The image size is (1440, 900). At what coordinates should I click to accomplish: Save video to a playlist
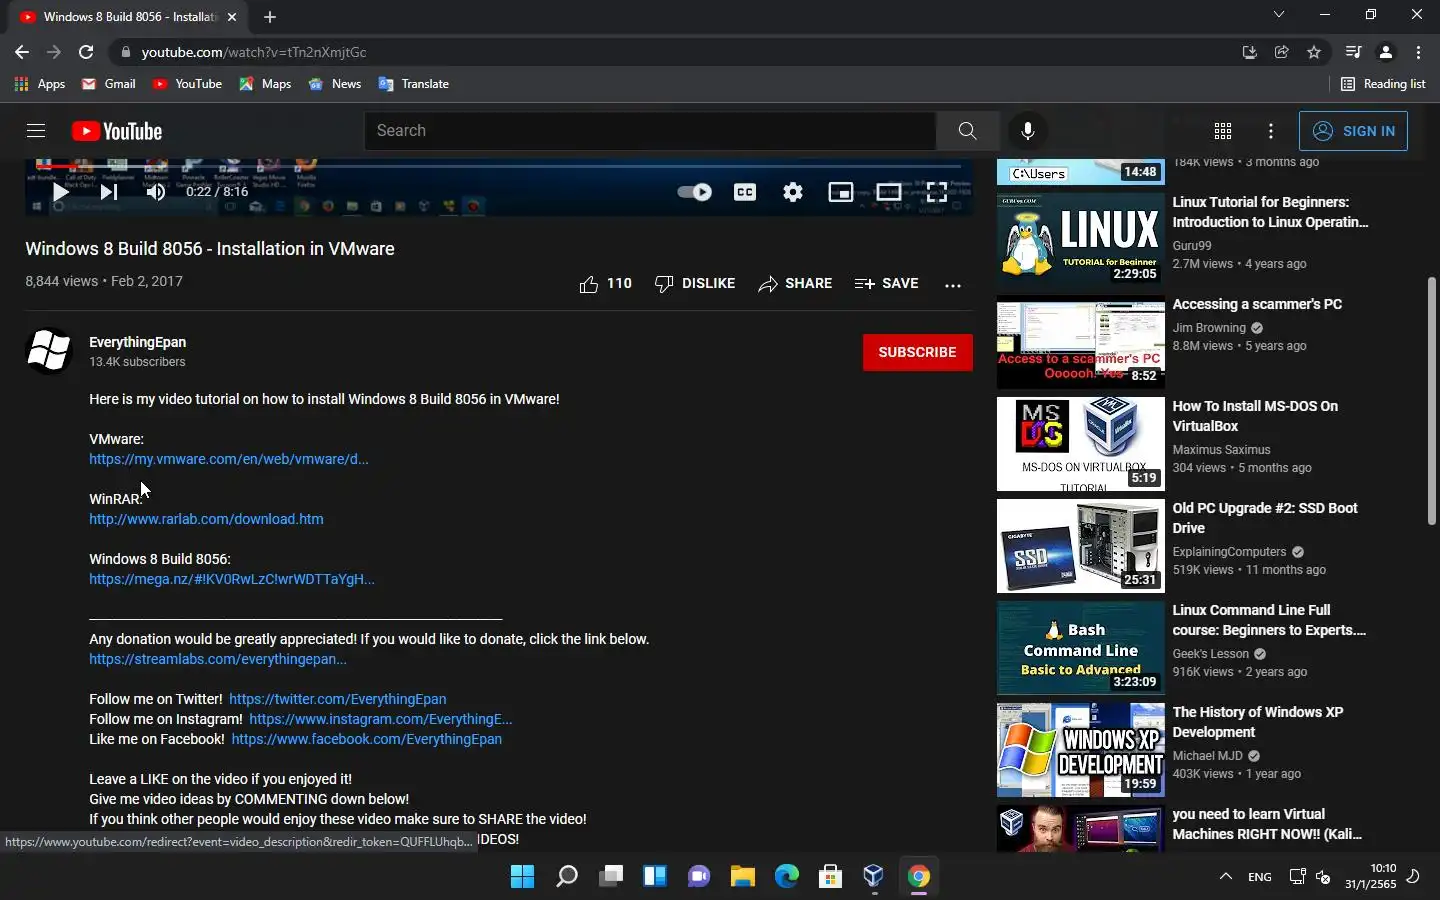tap(887, 284)
